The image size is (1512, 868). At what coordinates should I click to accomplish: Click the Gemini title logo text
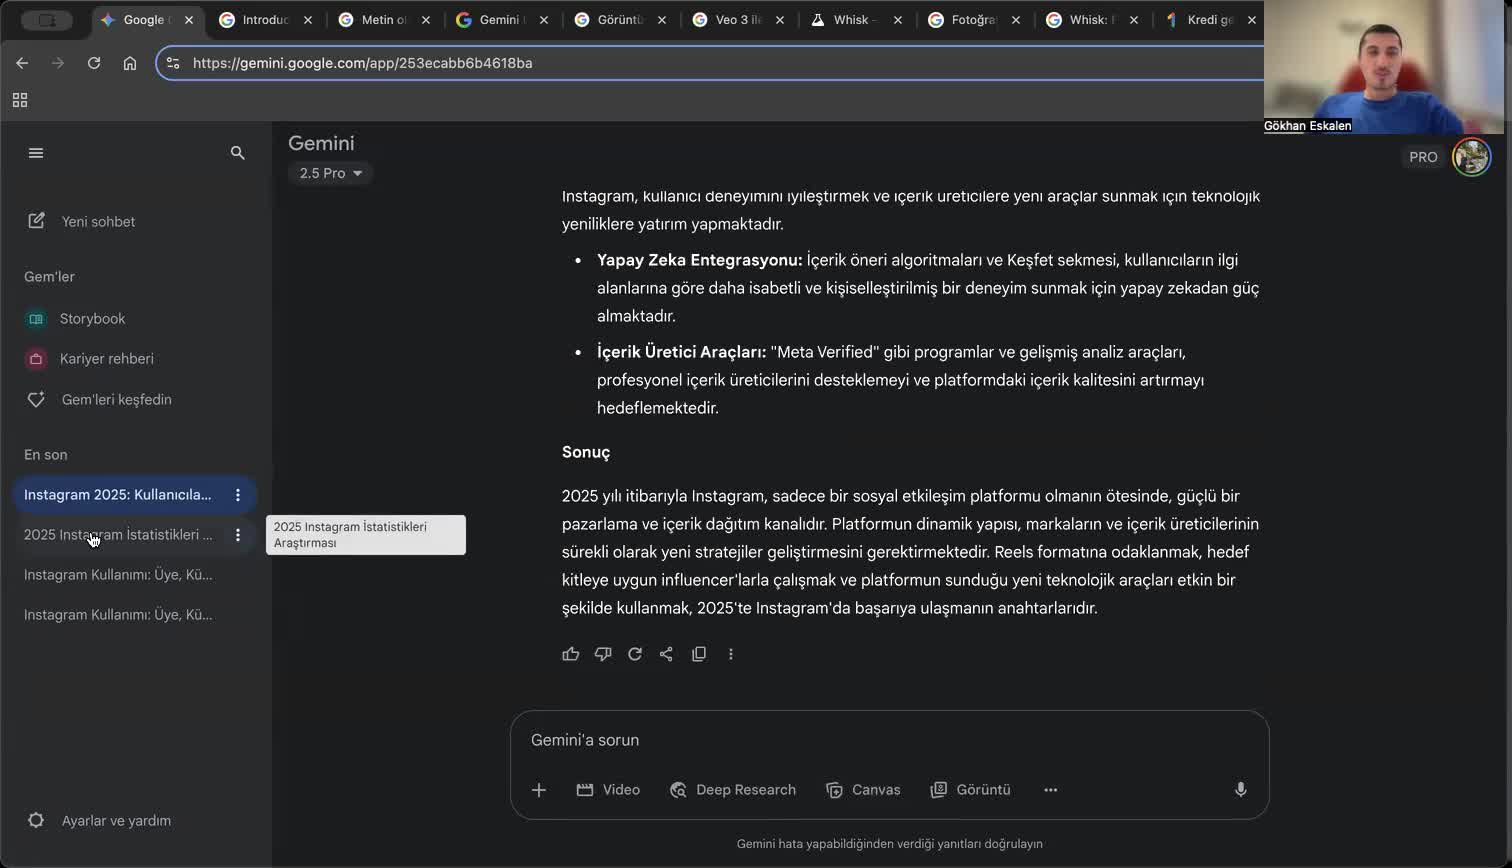pos(321,143)
